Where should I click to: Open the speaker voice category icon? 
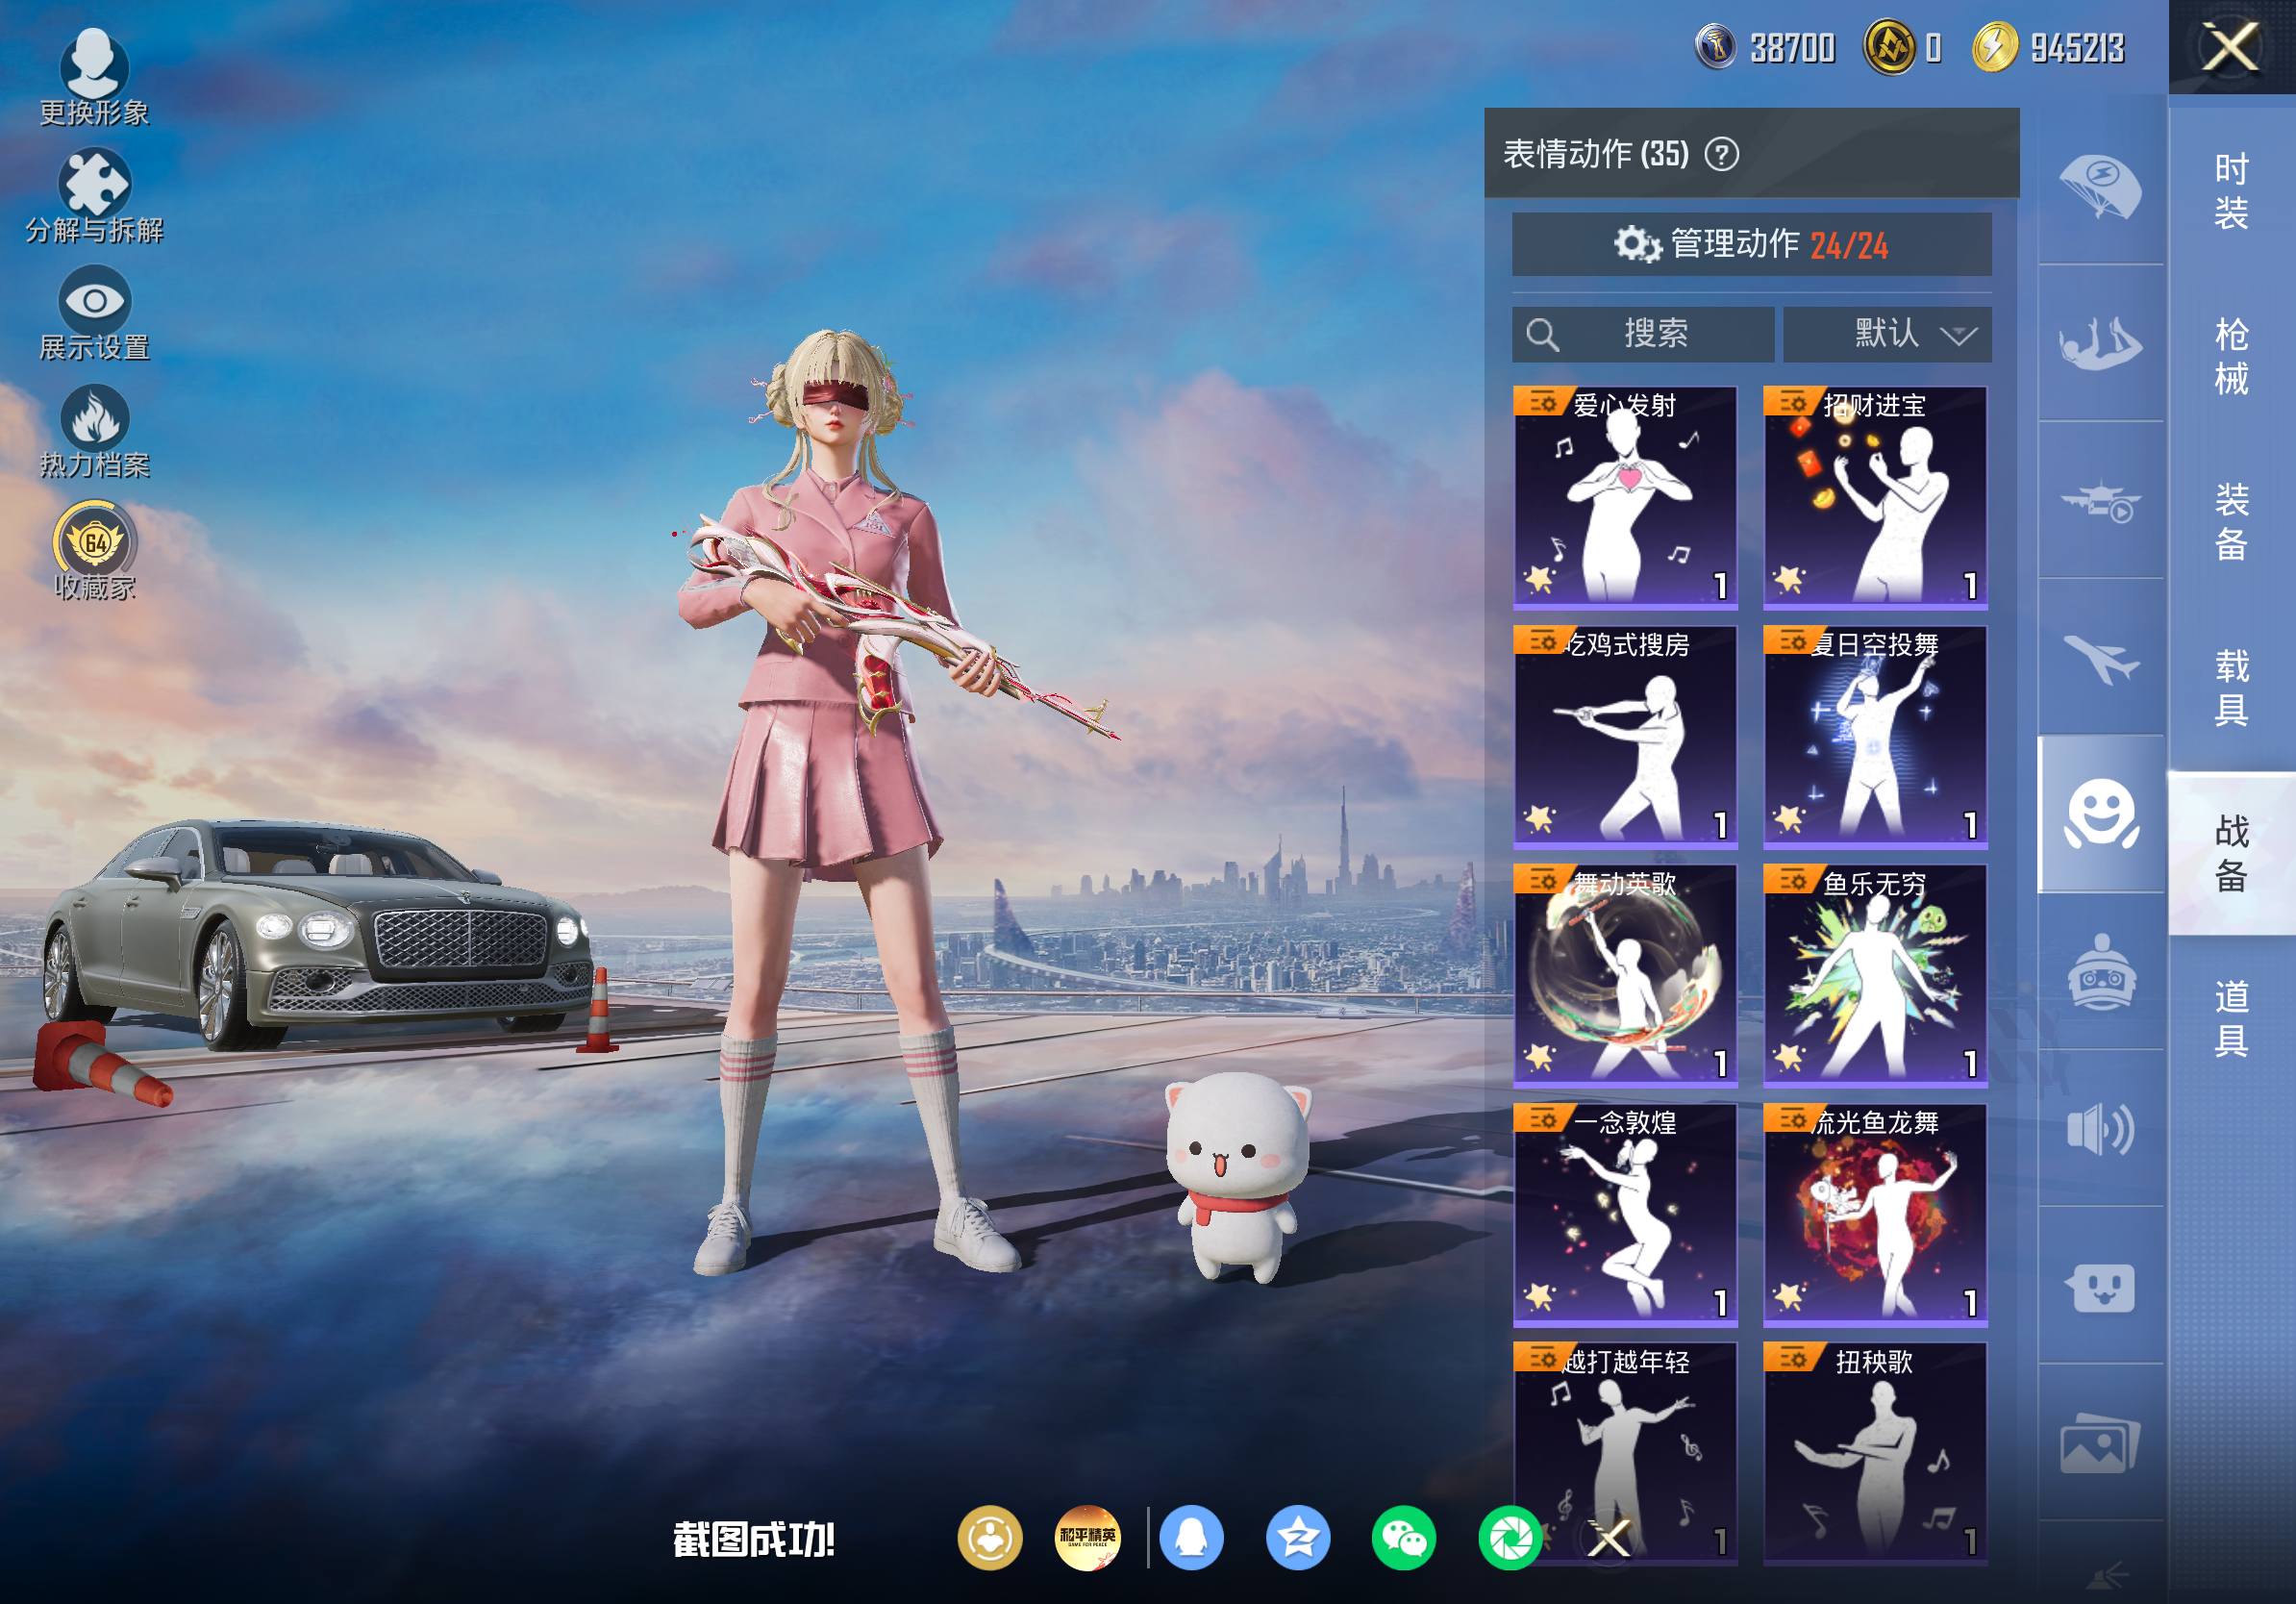click(2100, 1130)
